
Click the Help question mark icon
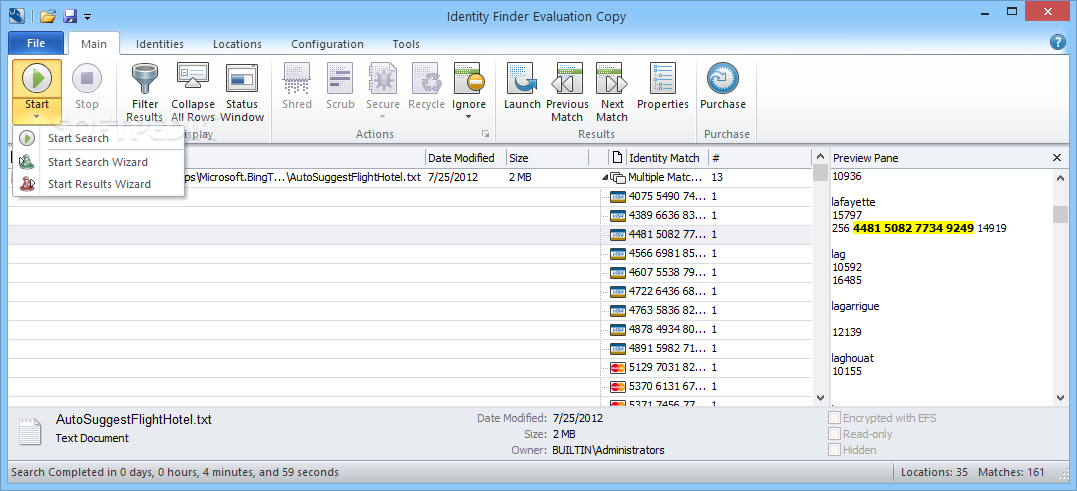click(x=1058, y=43)
